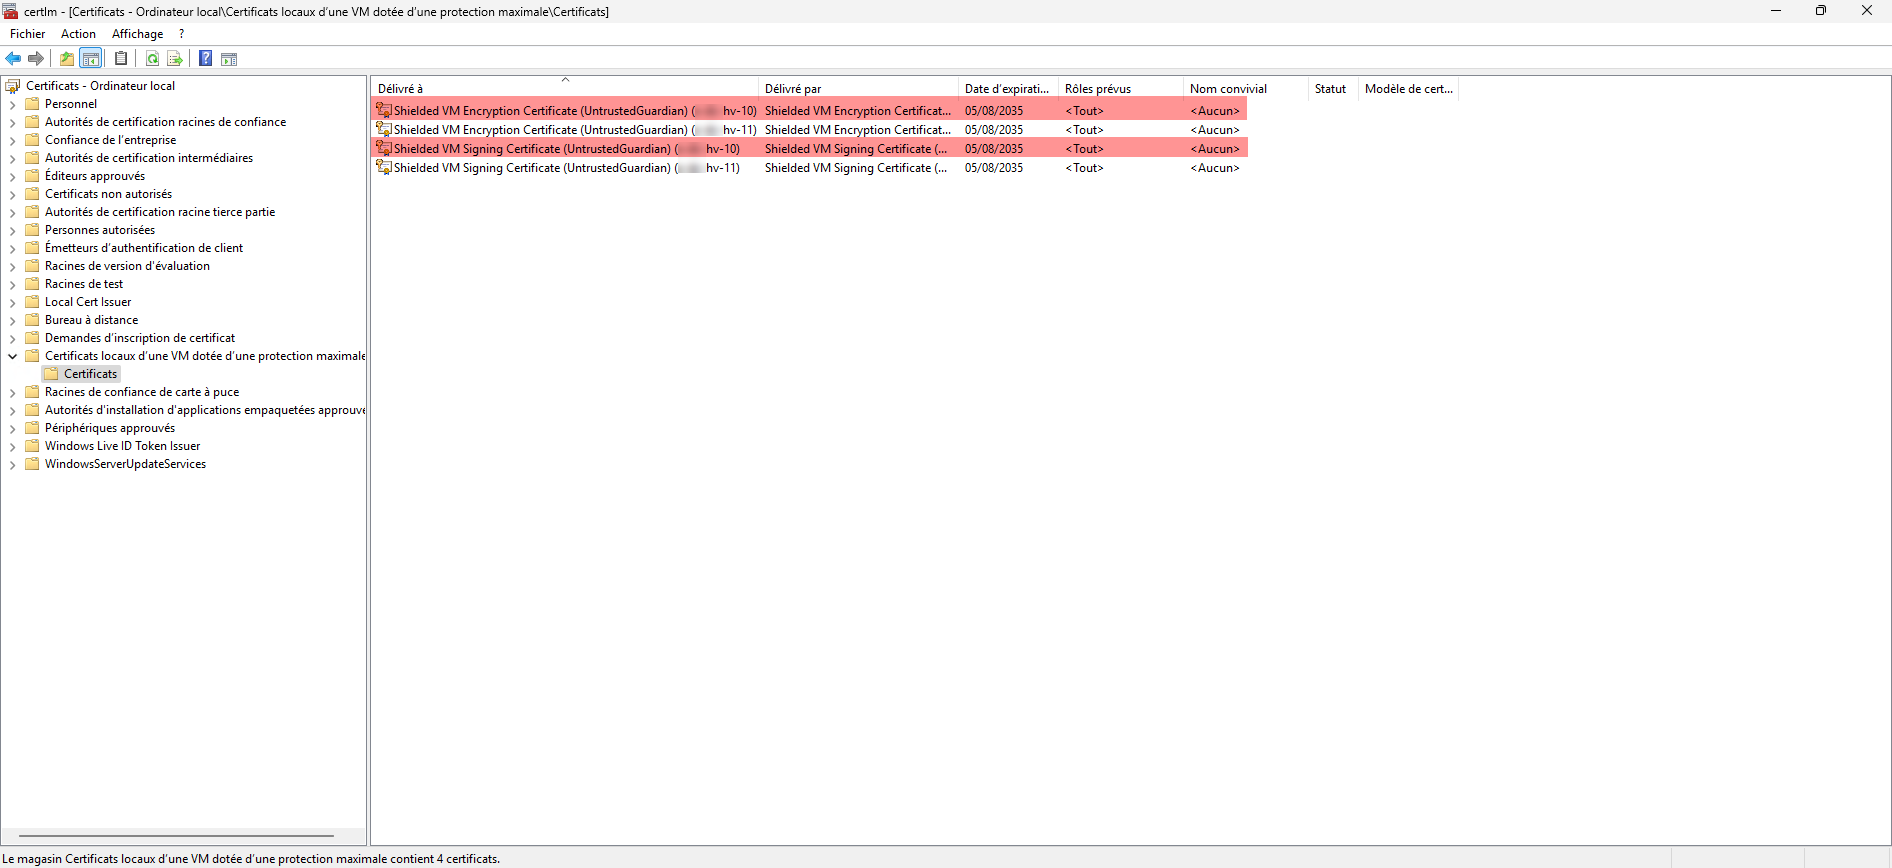Expand the Bureau à distance store

tap(12, 320)
